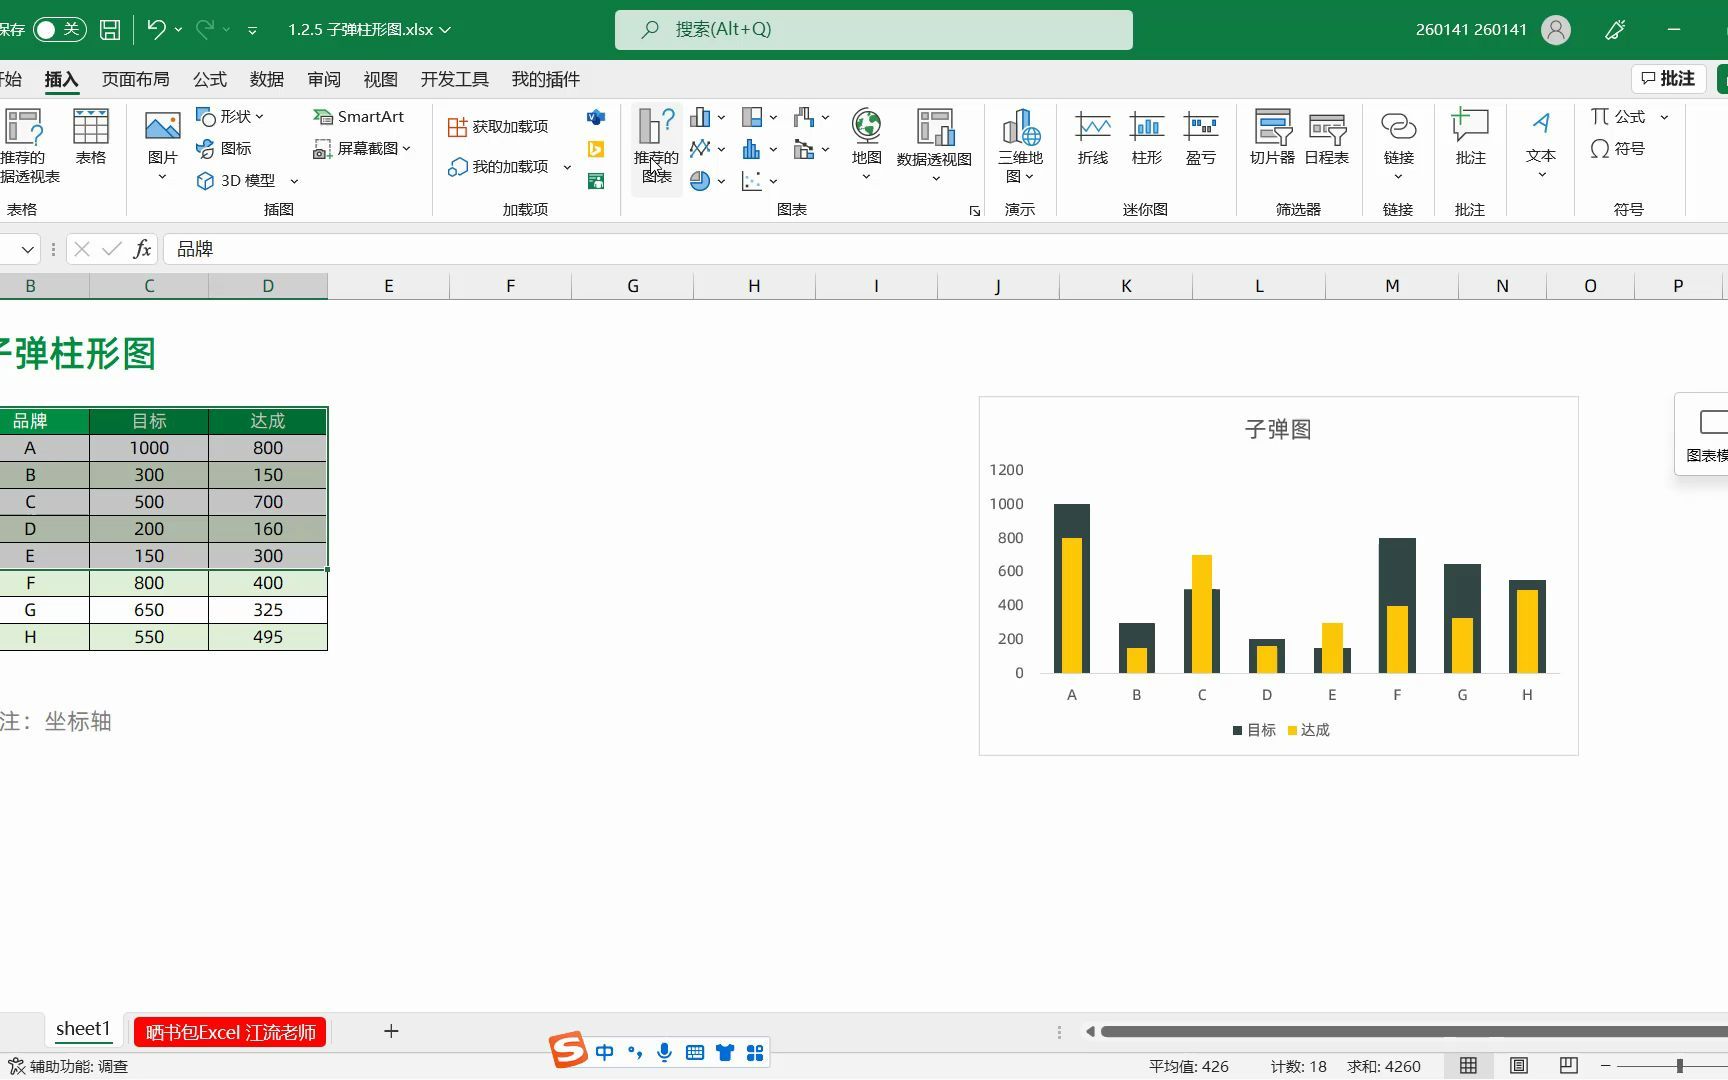Open the 链接 link button

(x=1398, y=146)
